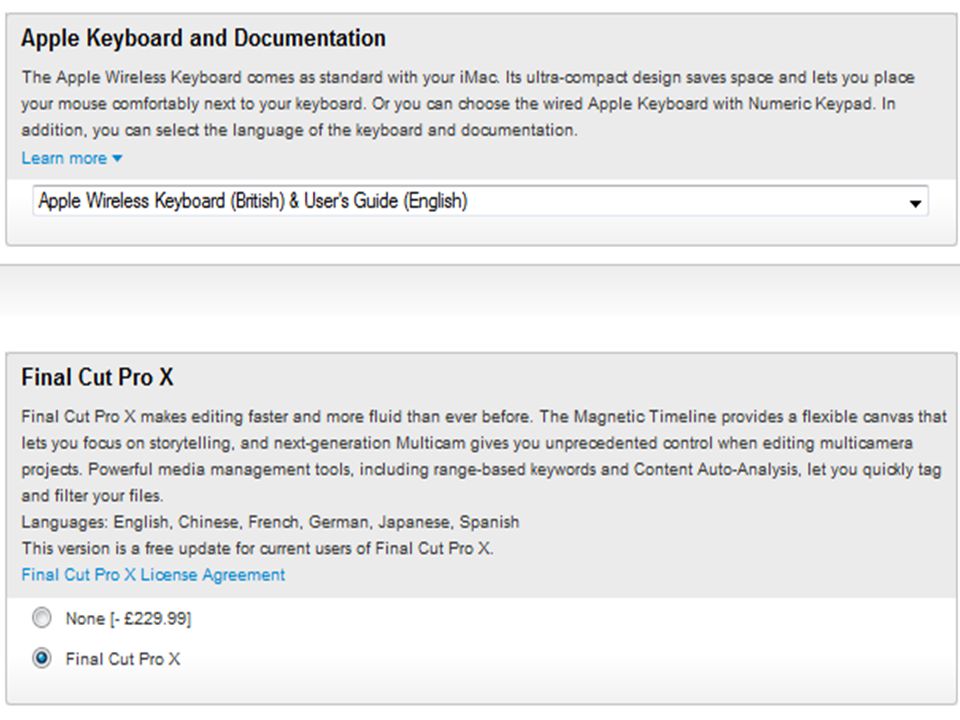Click the 'None [- £229.99]' option label
This screenshot has width=960, height=720.
click(x=129, y=618)
